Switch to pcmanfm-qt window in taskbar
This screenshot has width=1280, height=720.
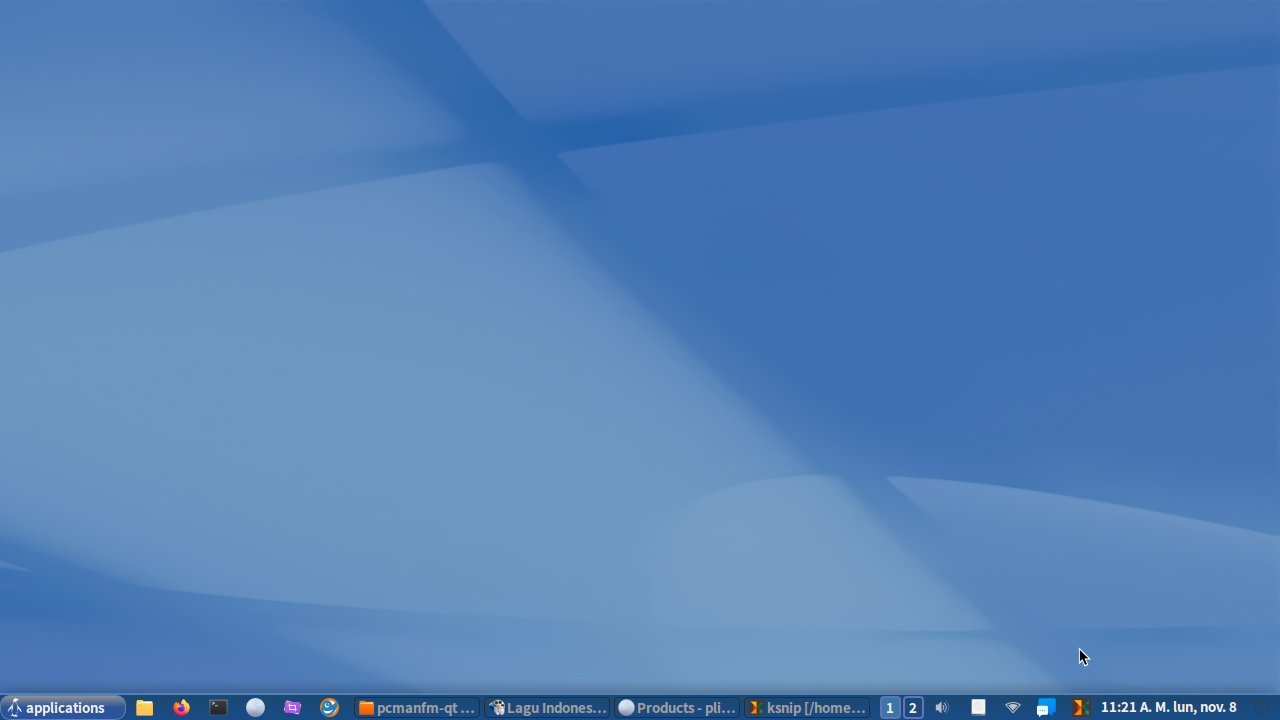[x=417, y=707]
